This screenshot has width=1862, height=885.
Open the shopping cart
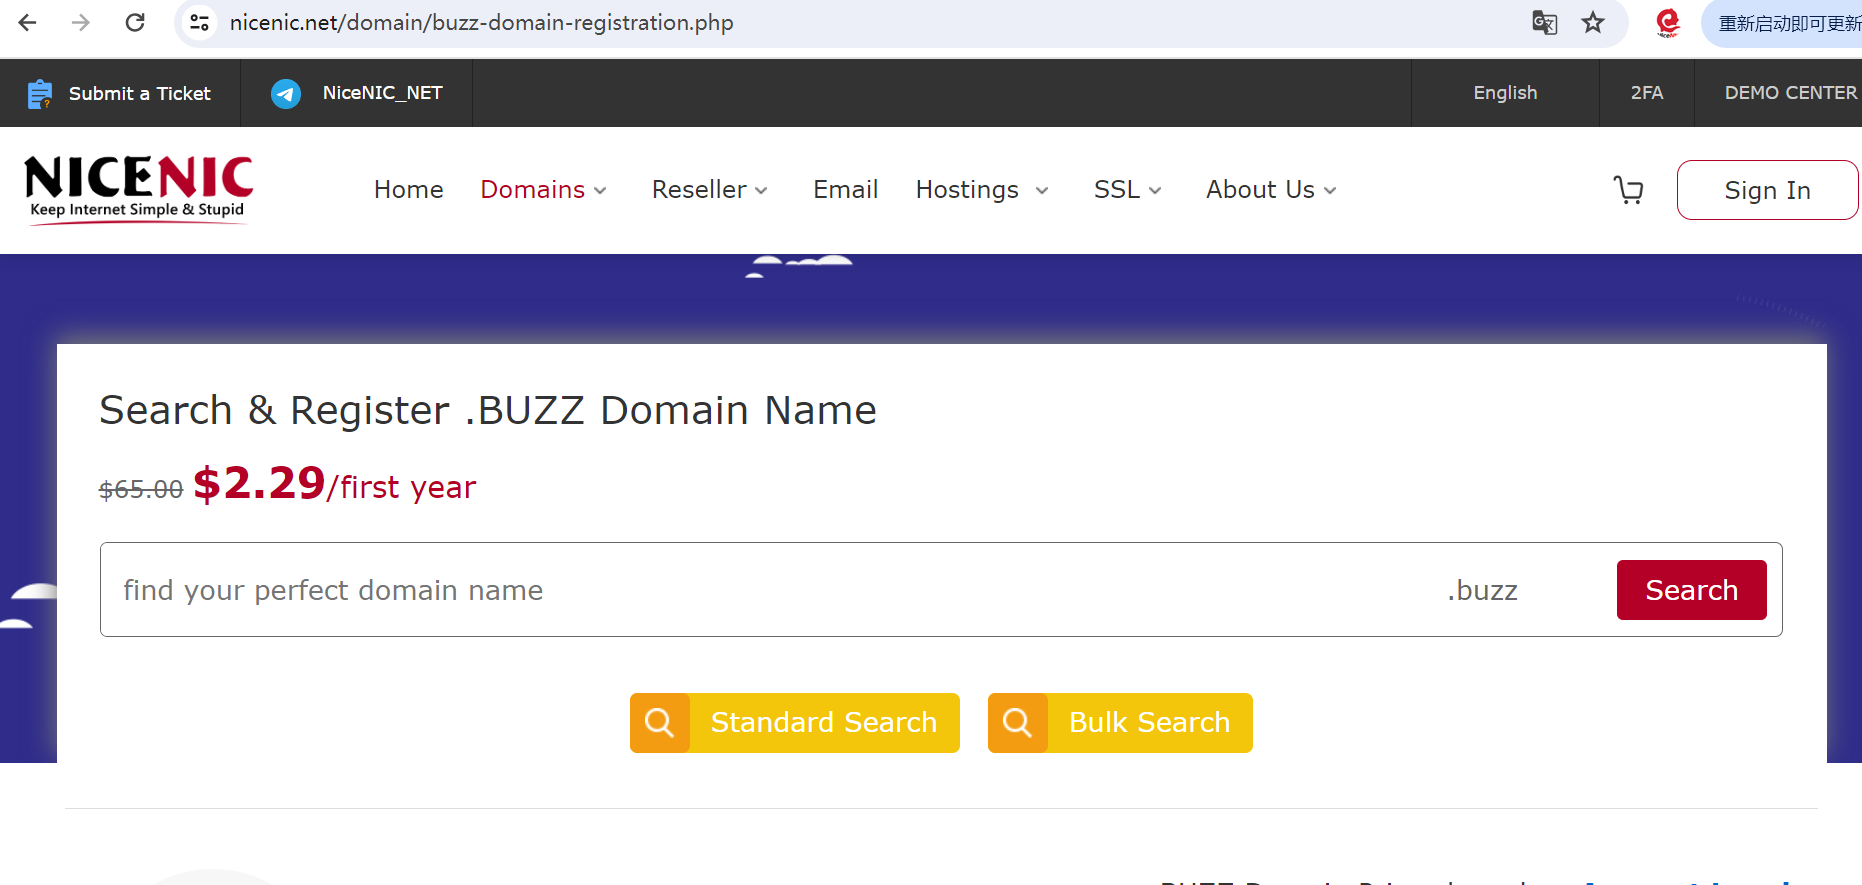pyautogui.click(x=1629, y=190)
